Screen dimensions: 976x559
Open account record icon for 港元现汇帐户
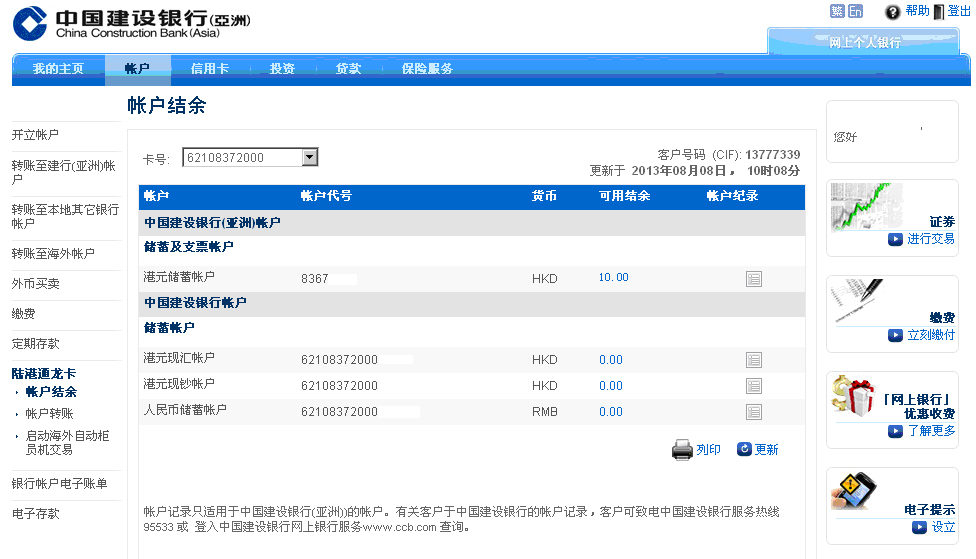[754, 360]
